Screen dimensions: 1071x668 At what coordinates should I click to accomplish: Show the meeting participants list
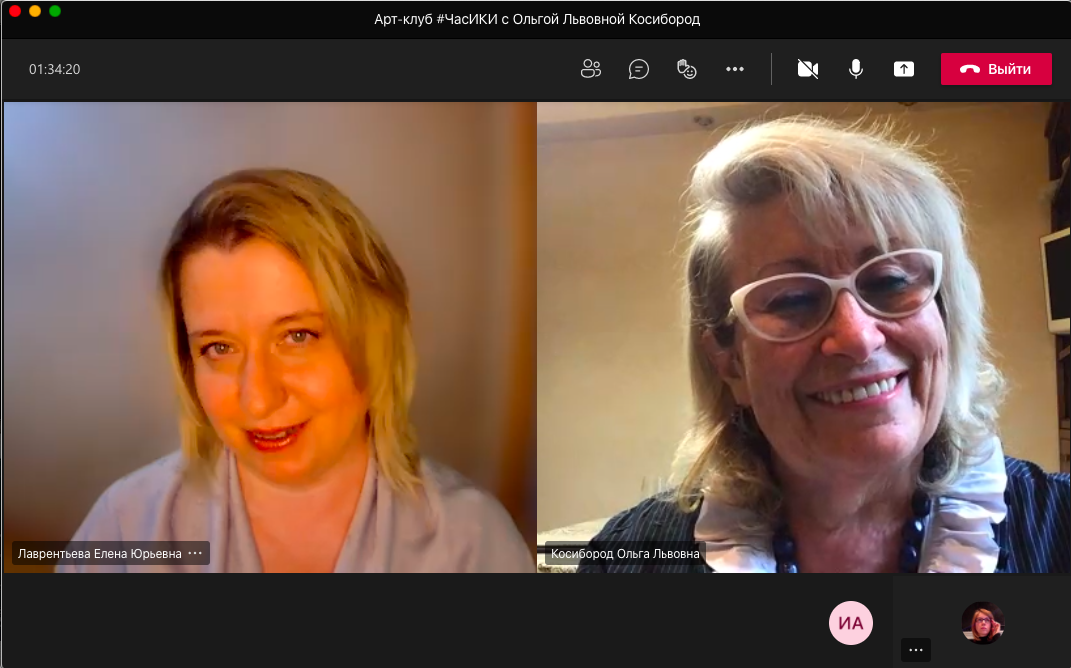[591, 69]
